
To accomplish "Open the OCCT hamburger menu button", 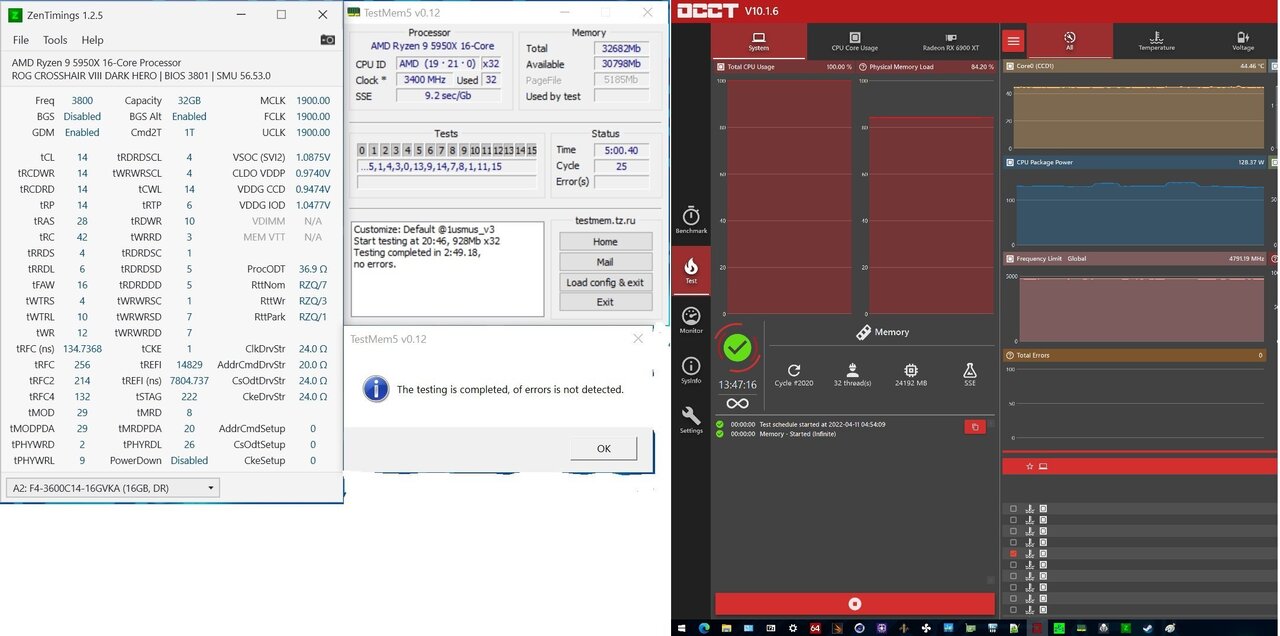I will point(1014,41).
